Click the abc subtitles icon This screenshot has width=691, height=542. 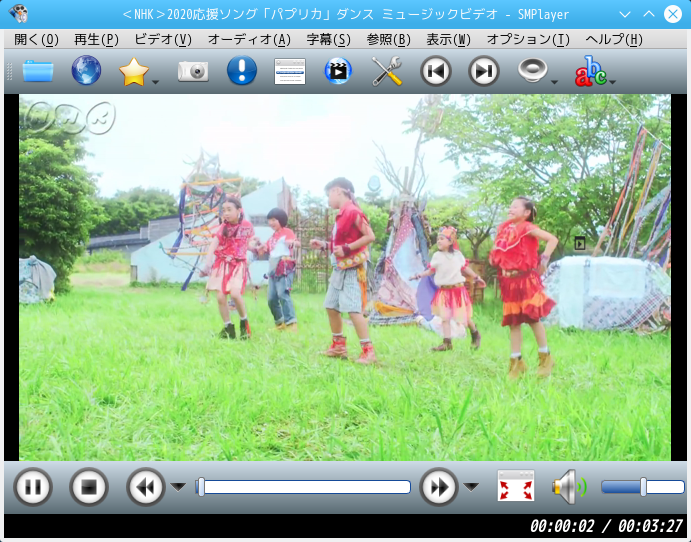[x=591, y=71]
